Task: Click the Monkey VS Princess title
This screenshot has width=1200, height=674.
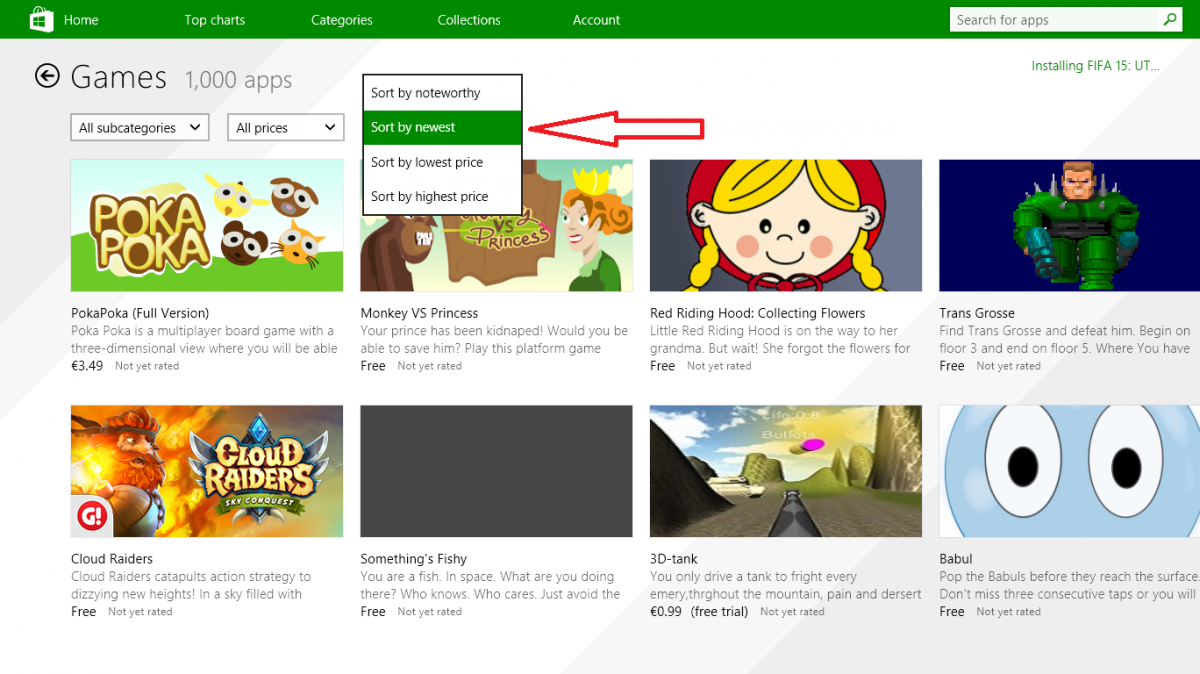Action: [419, 313]
